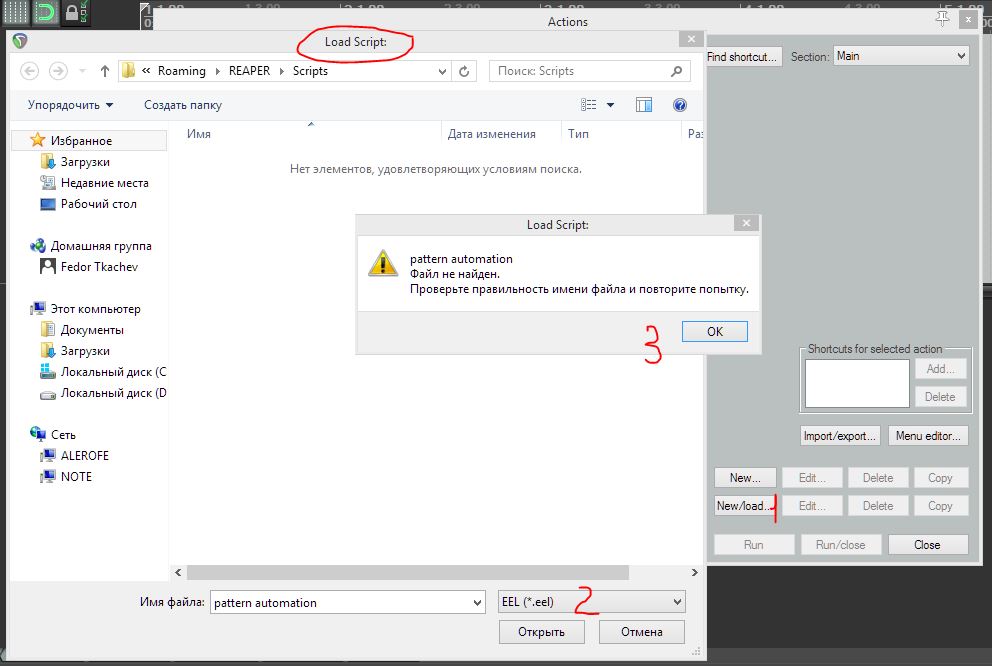Click OK in the file not found alert
This screenshot has height=666, width=992.
714,331
